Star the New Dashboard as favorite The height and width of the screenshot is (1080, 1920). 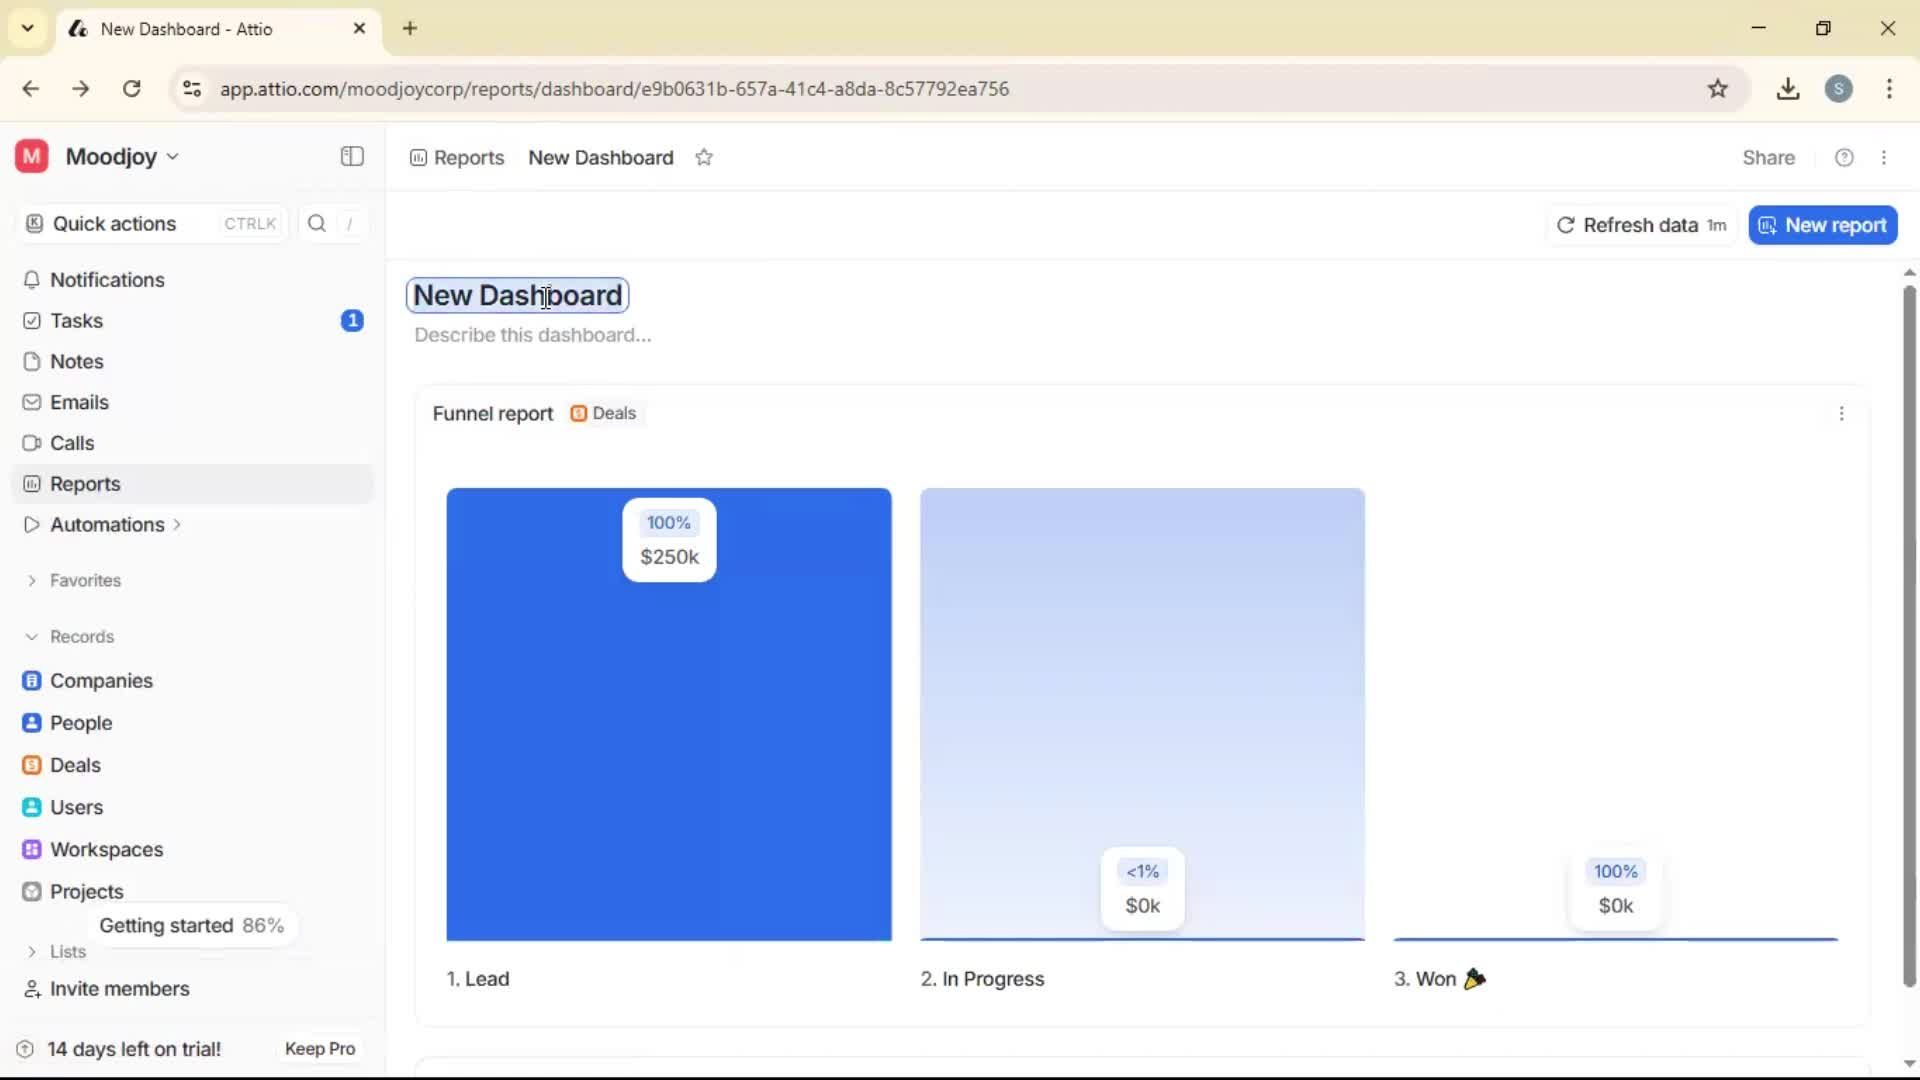coord(704,157)
